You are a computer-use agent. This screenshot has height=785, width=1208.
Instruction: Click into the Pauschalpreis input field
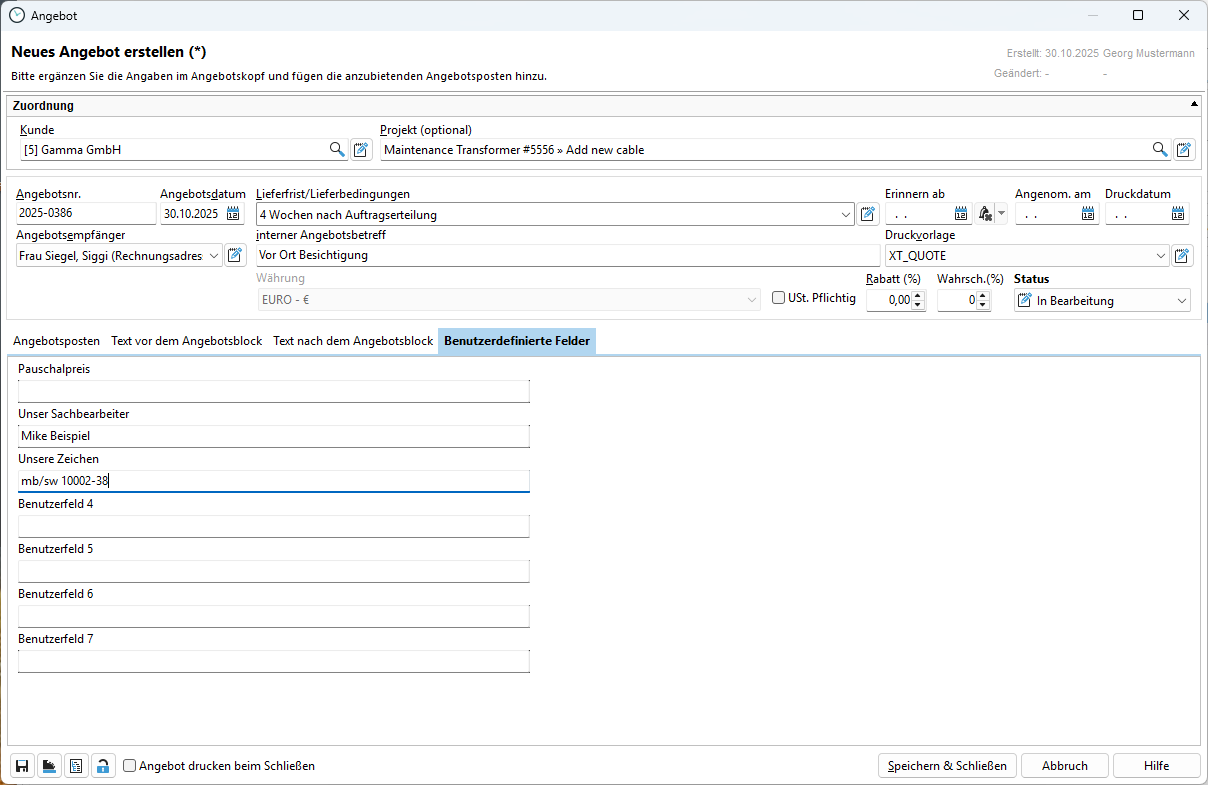(273, 391)
